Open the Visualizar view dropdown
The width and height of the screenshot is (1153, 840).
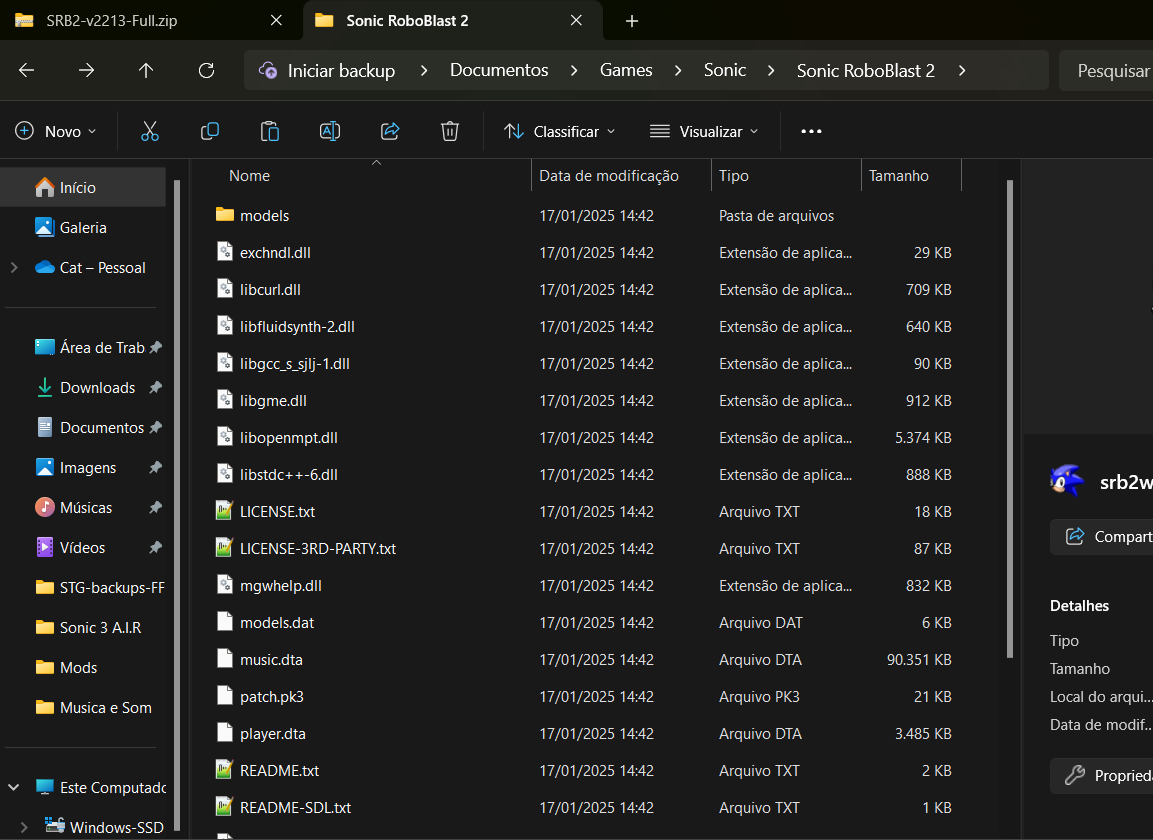704,132
